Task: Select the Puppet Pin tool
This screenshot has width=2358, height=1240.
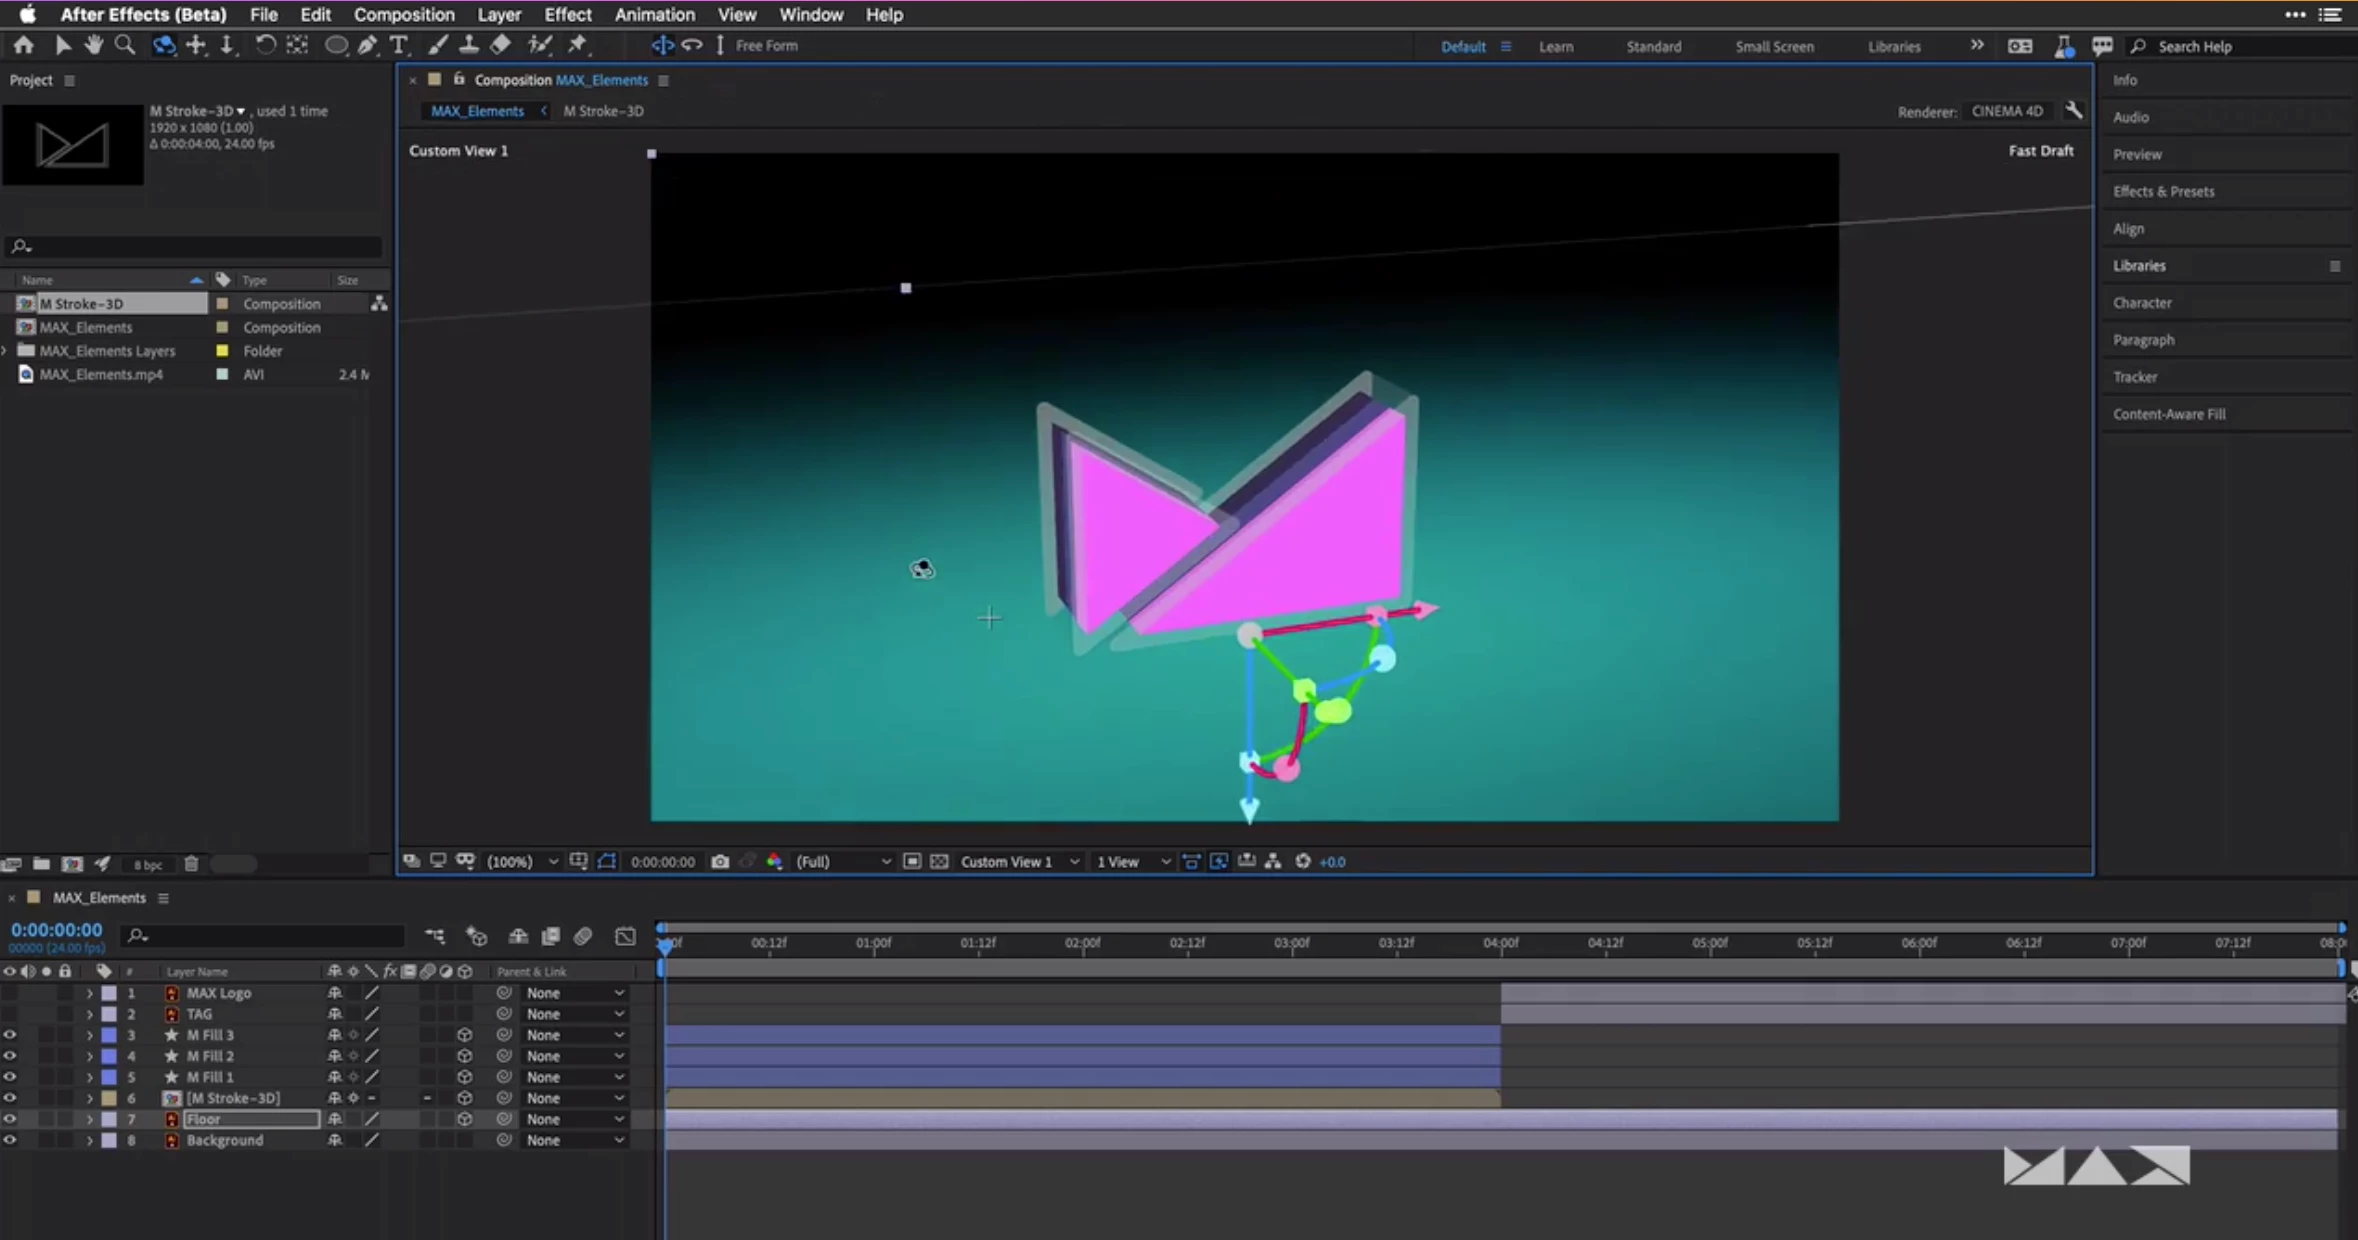Action: coord(577,45)
